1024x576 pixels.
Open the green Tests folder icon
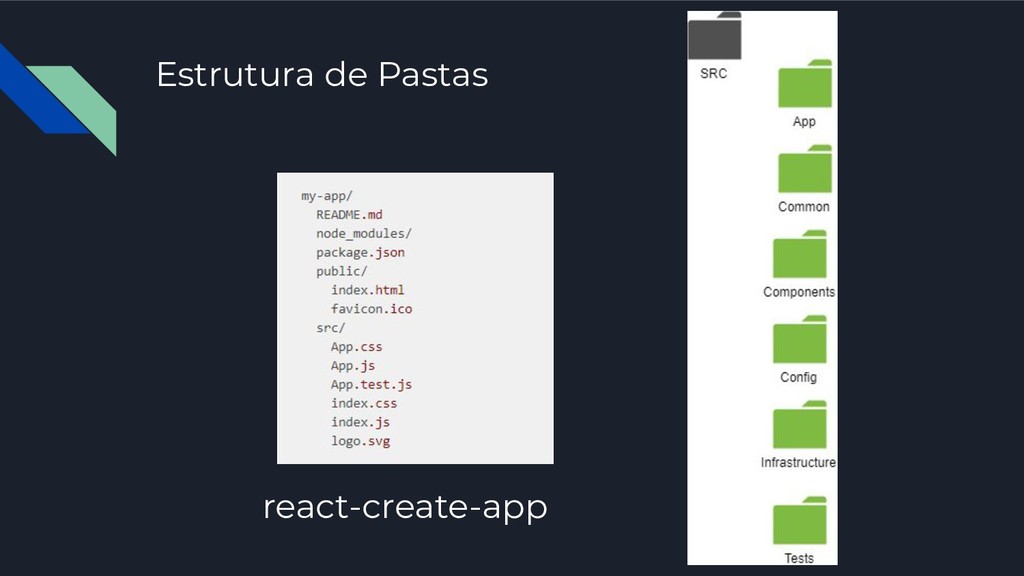point(799,520)
